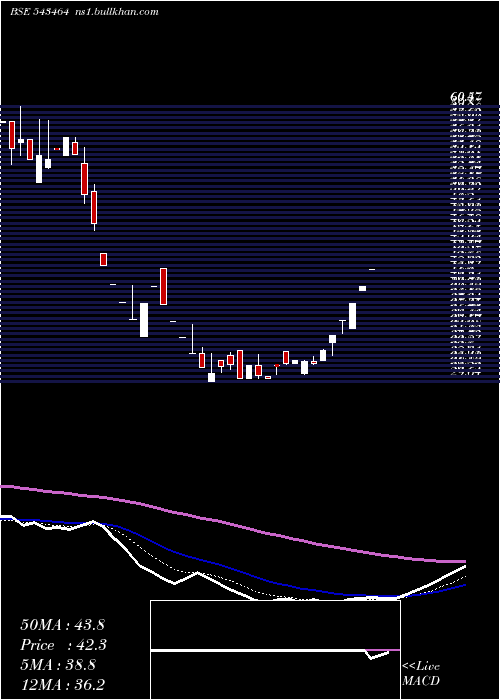
Task: Click the 5MA : 38.8 reading
Action: pyautogui.click(x=58, y=665)
